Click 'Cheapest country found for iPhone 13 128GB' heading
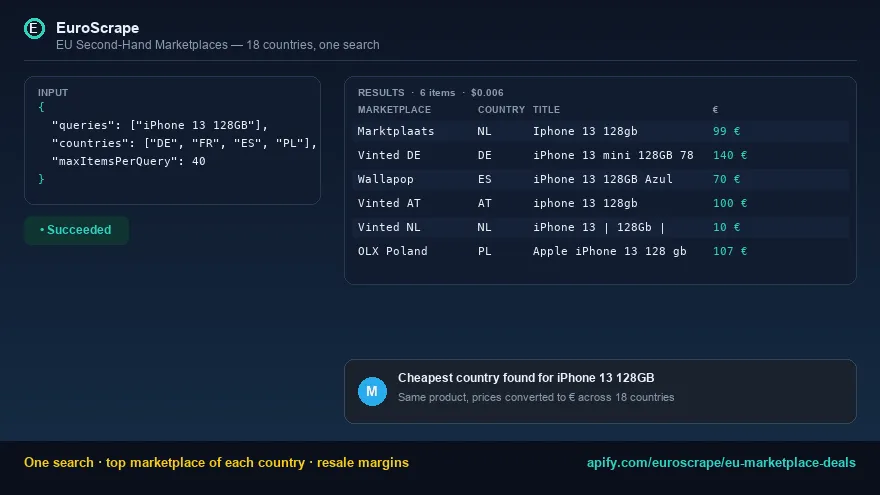Screen dimensions: 880x495 click(x=526, y=378)
